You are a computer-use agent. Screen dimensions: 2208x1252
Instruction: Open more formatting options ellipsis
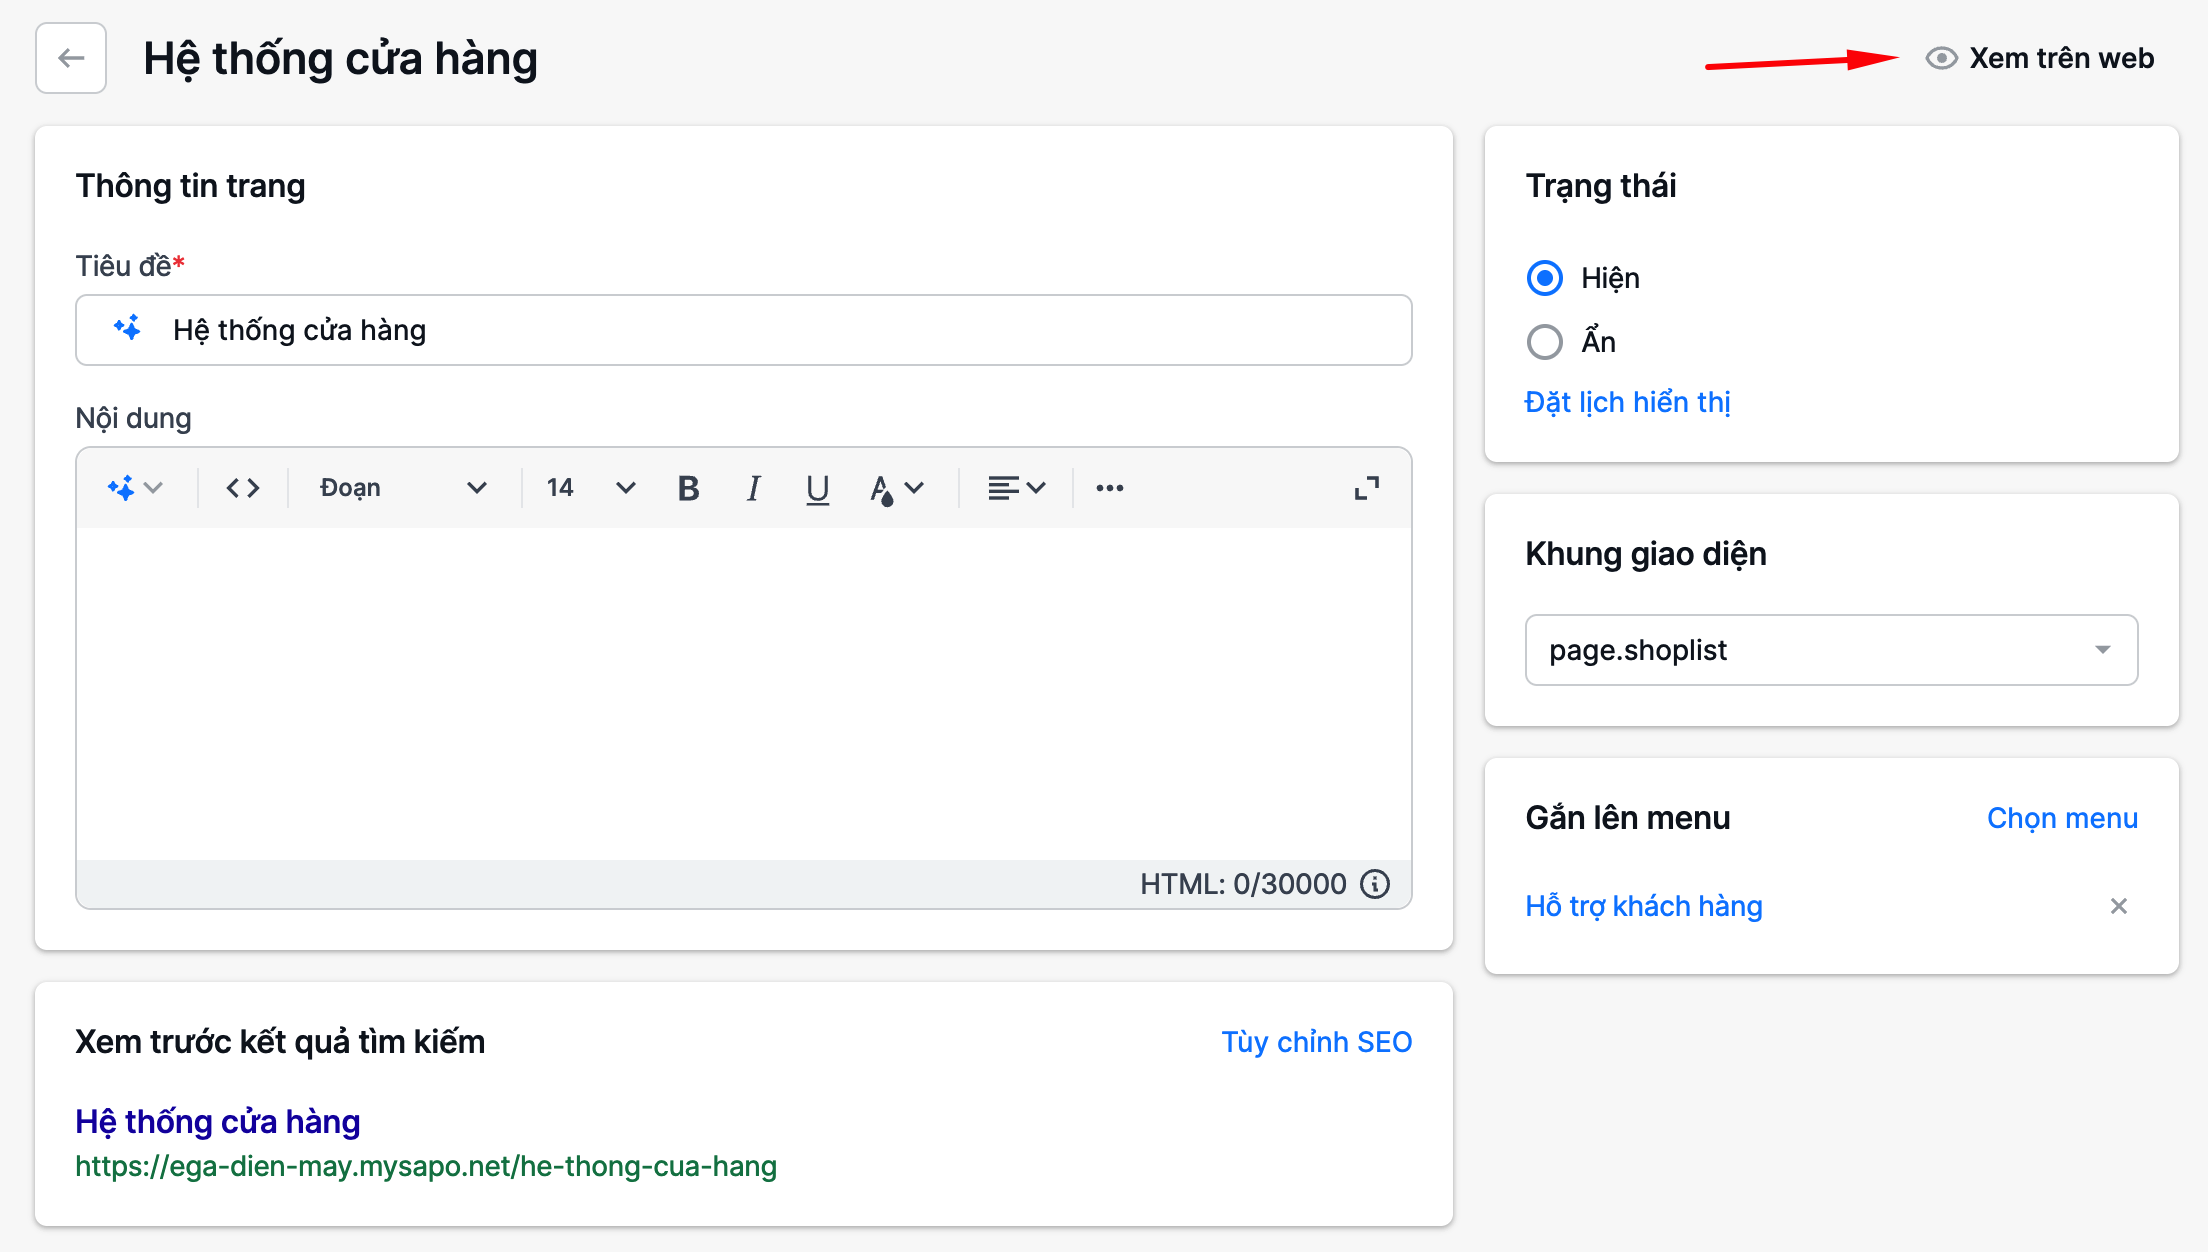click(x=1110, y=488)
